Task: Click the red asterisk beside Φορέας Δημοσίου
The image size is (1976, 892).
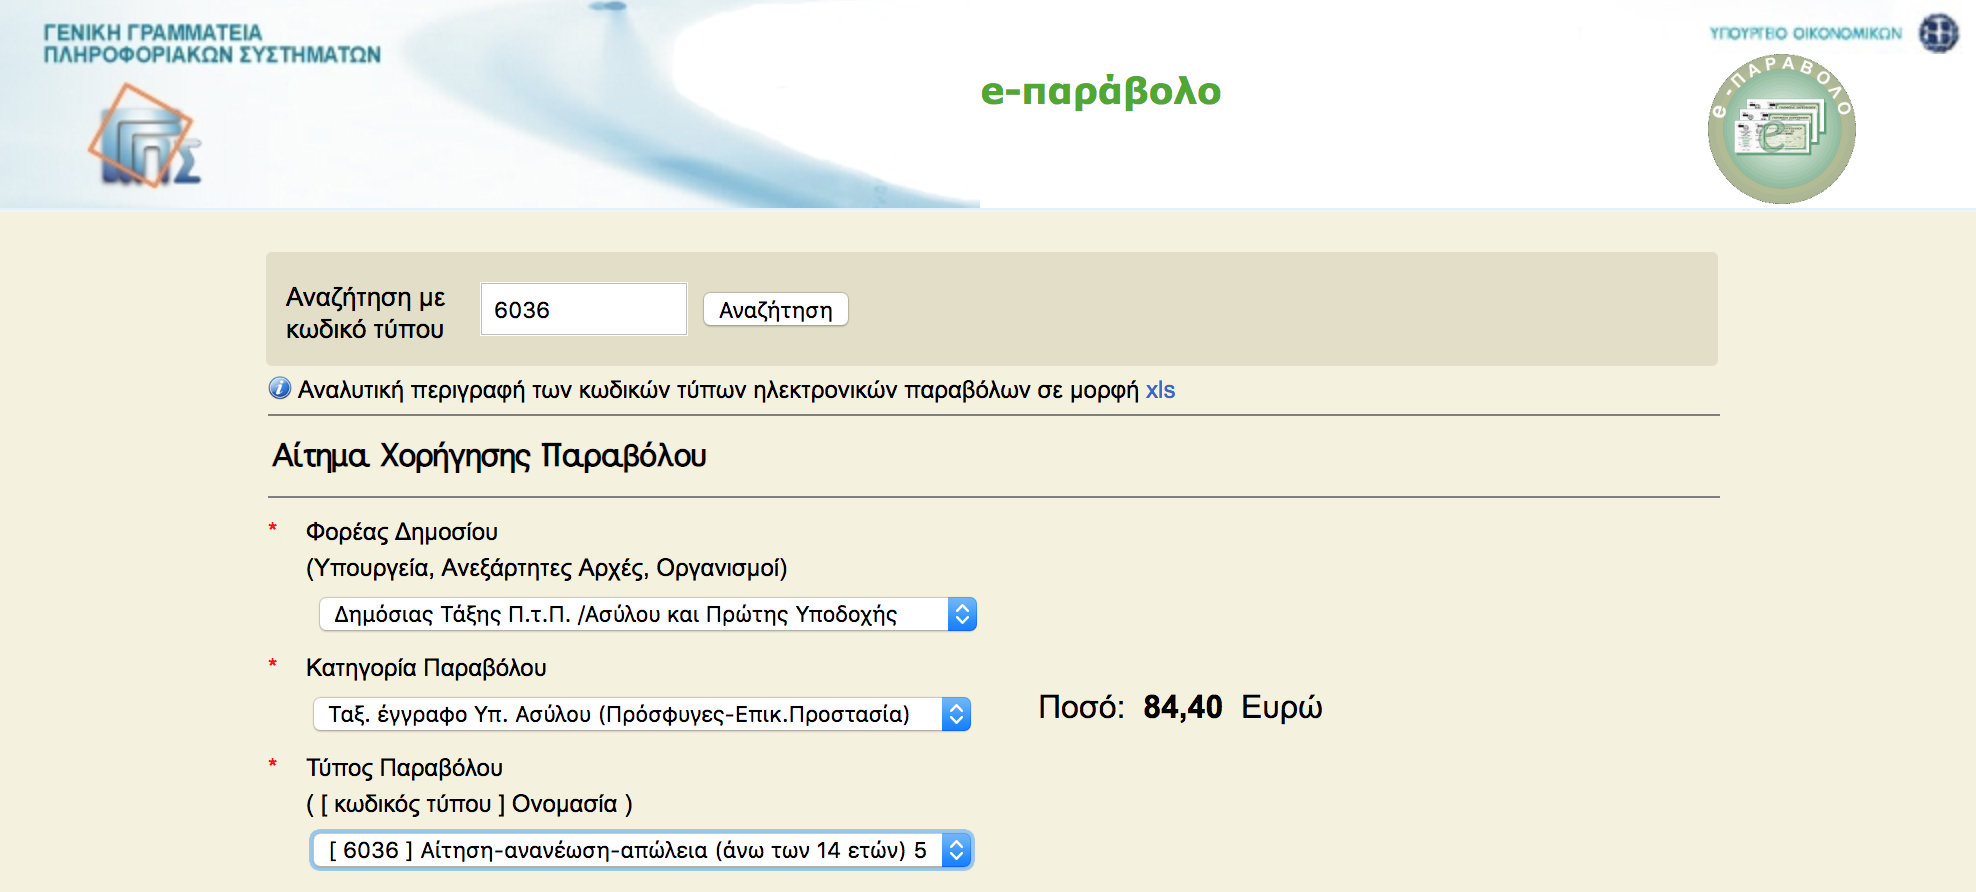Action: [x=272, y=529]
